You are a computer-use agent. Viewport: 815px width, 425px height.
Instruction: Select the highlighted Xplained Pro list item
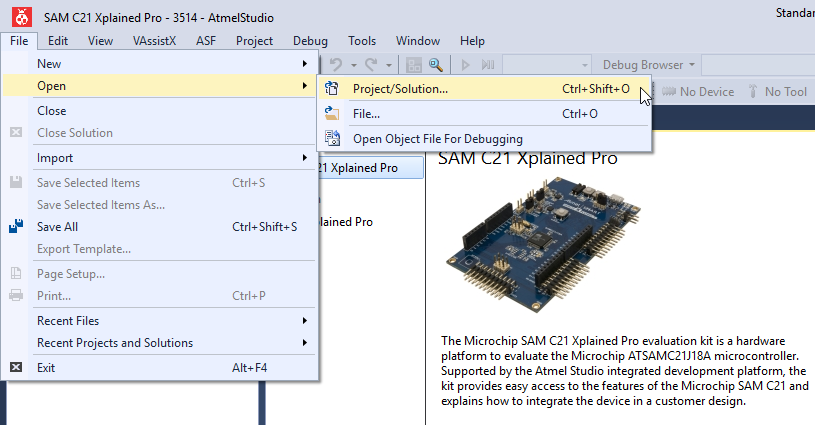coord(371,168)
